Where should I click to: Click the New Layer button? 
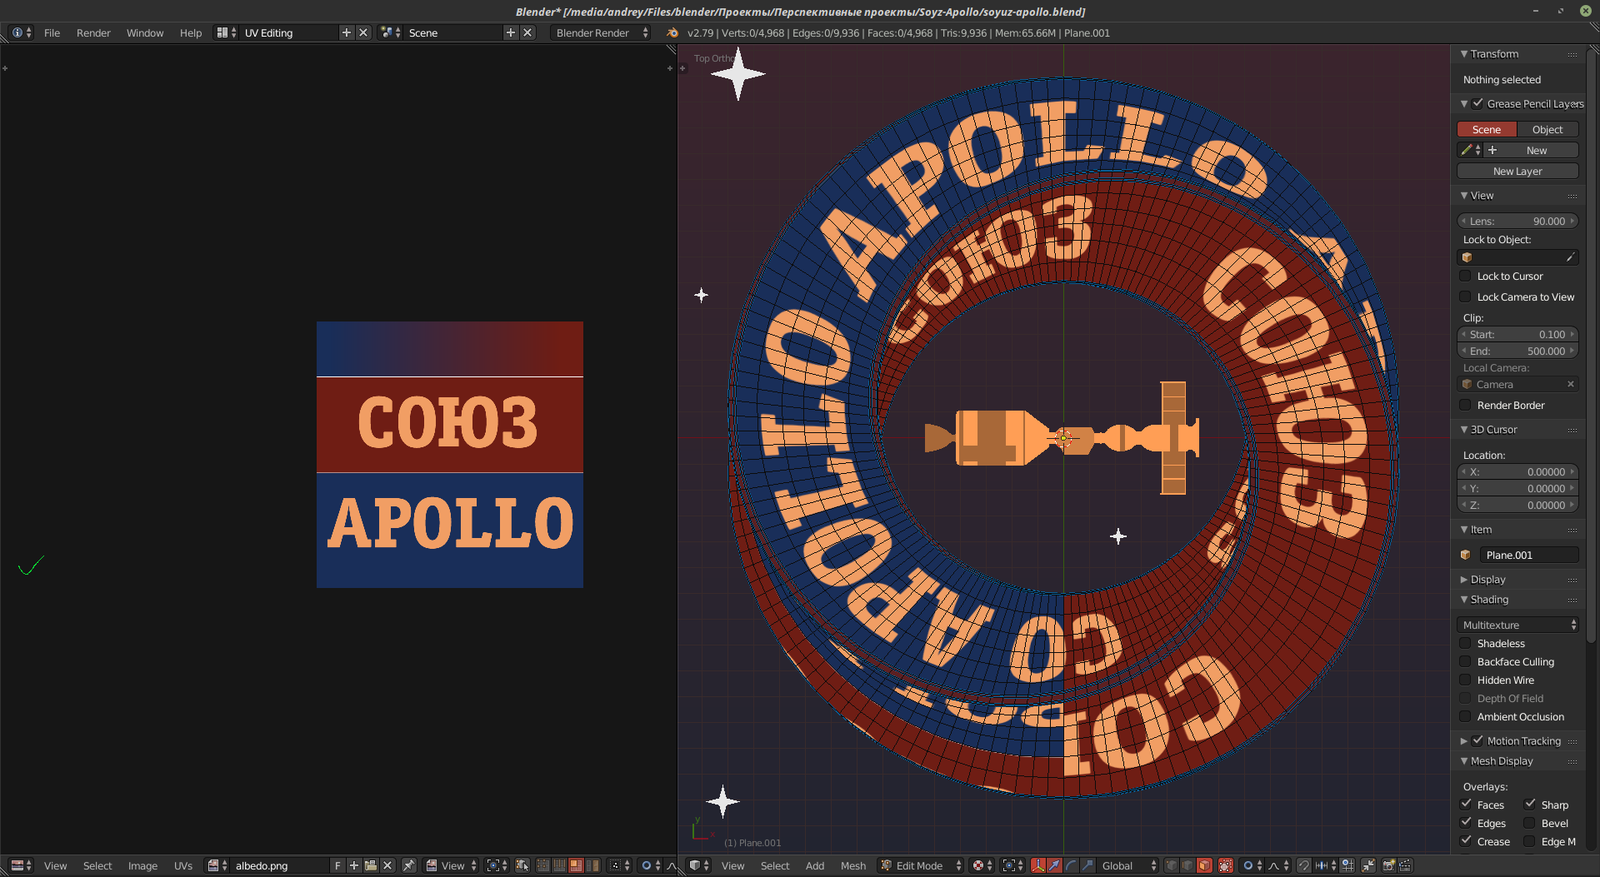(1518, 171)
